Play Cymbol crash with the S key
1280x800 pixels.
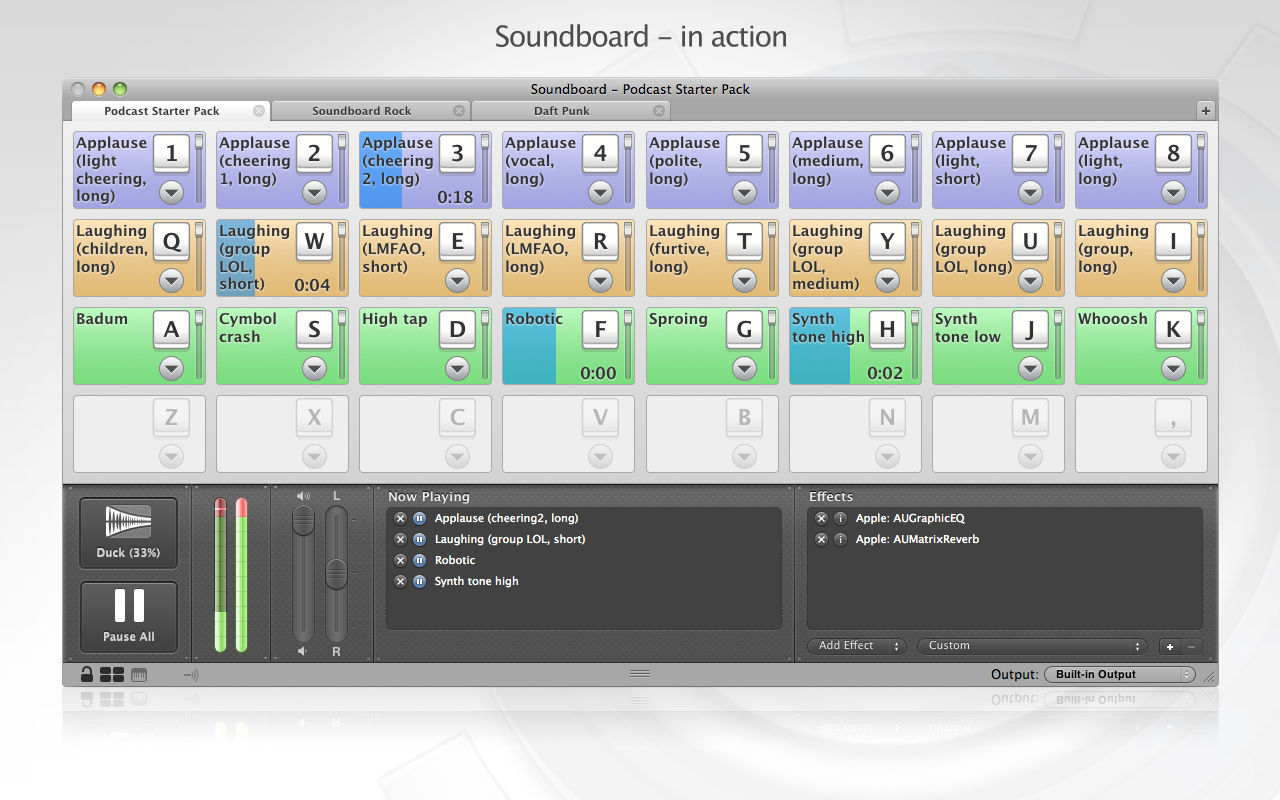click(314, 329)
